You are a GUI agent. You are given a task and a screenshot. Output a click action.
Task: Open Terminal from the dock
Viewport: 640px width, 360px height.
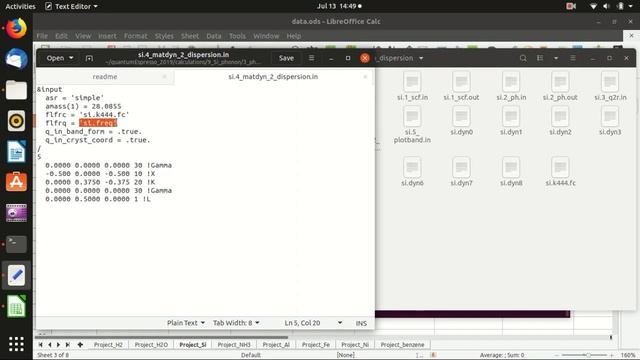(x=16, y=244)
